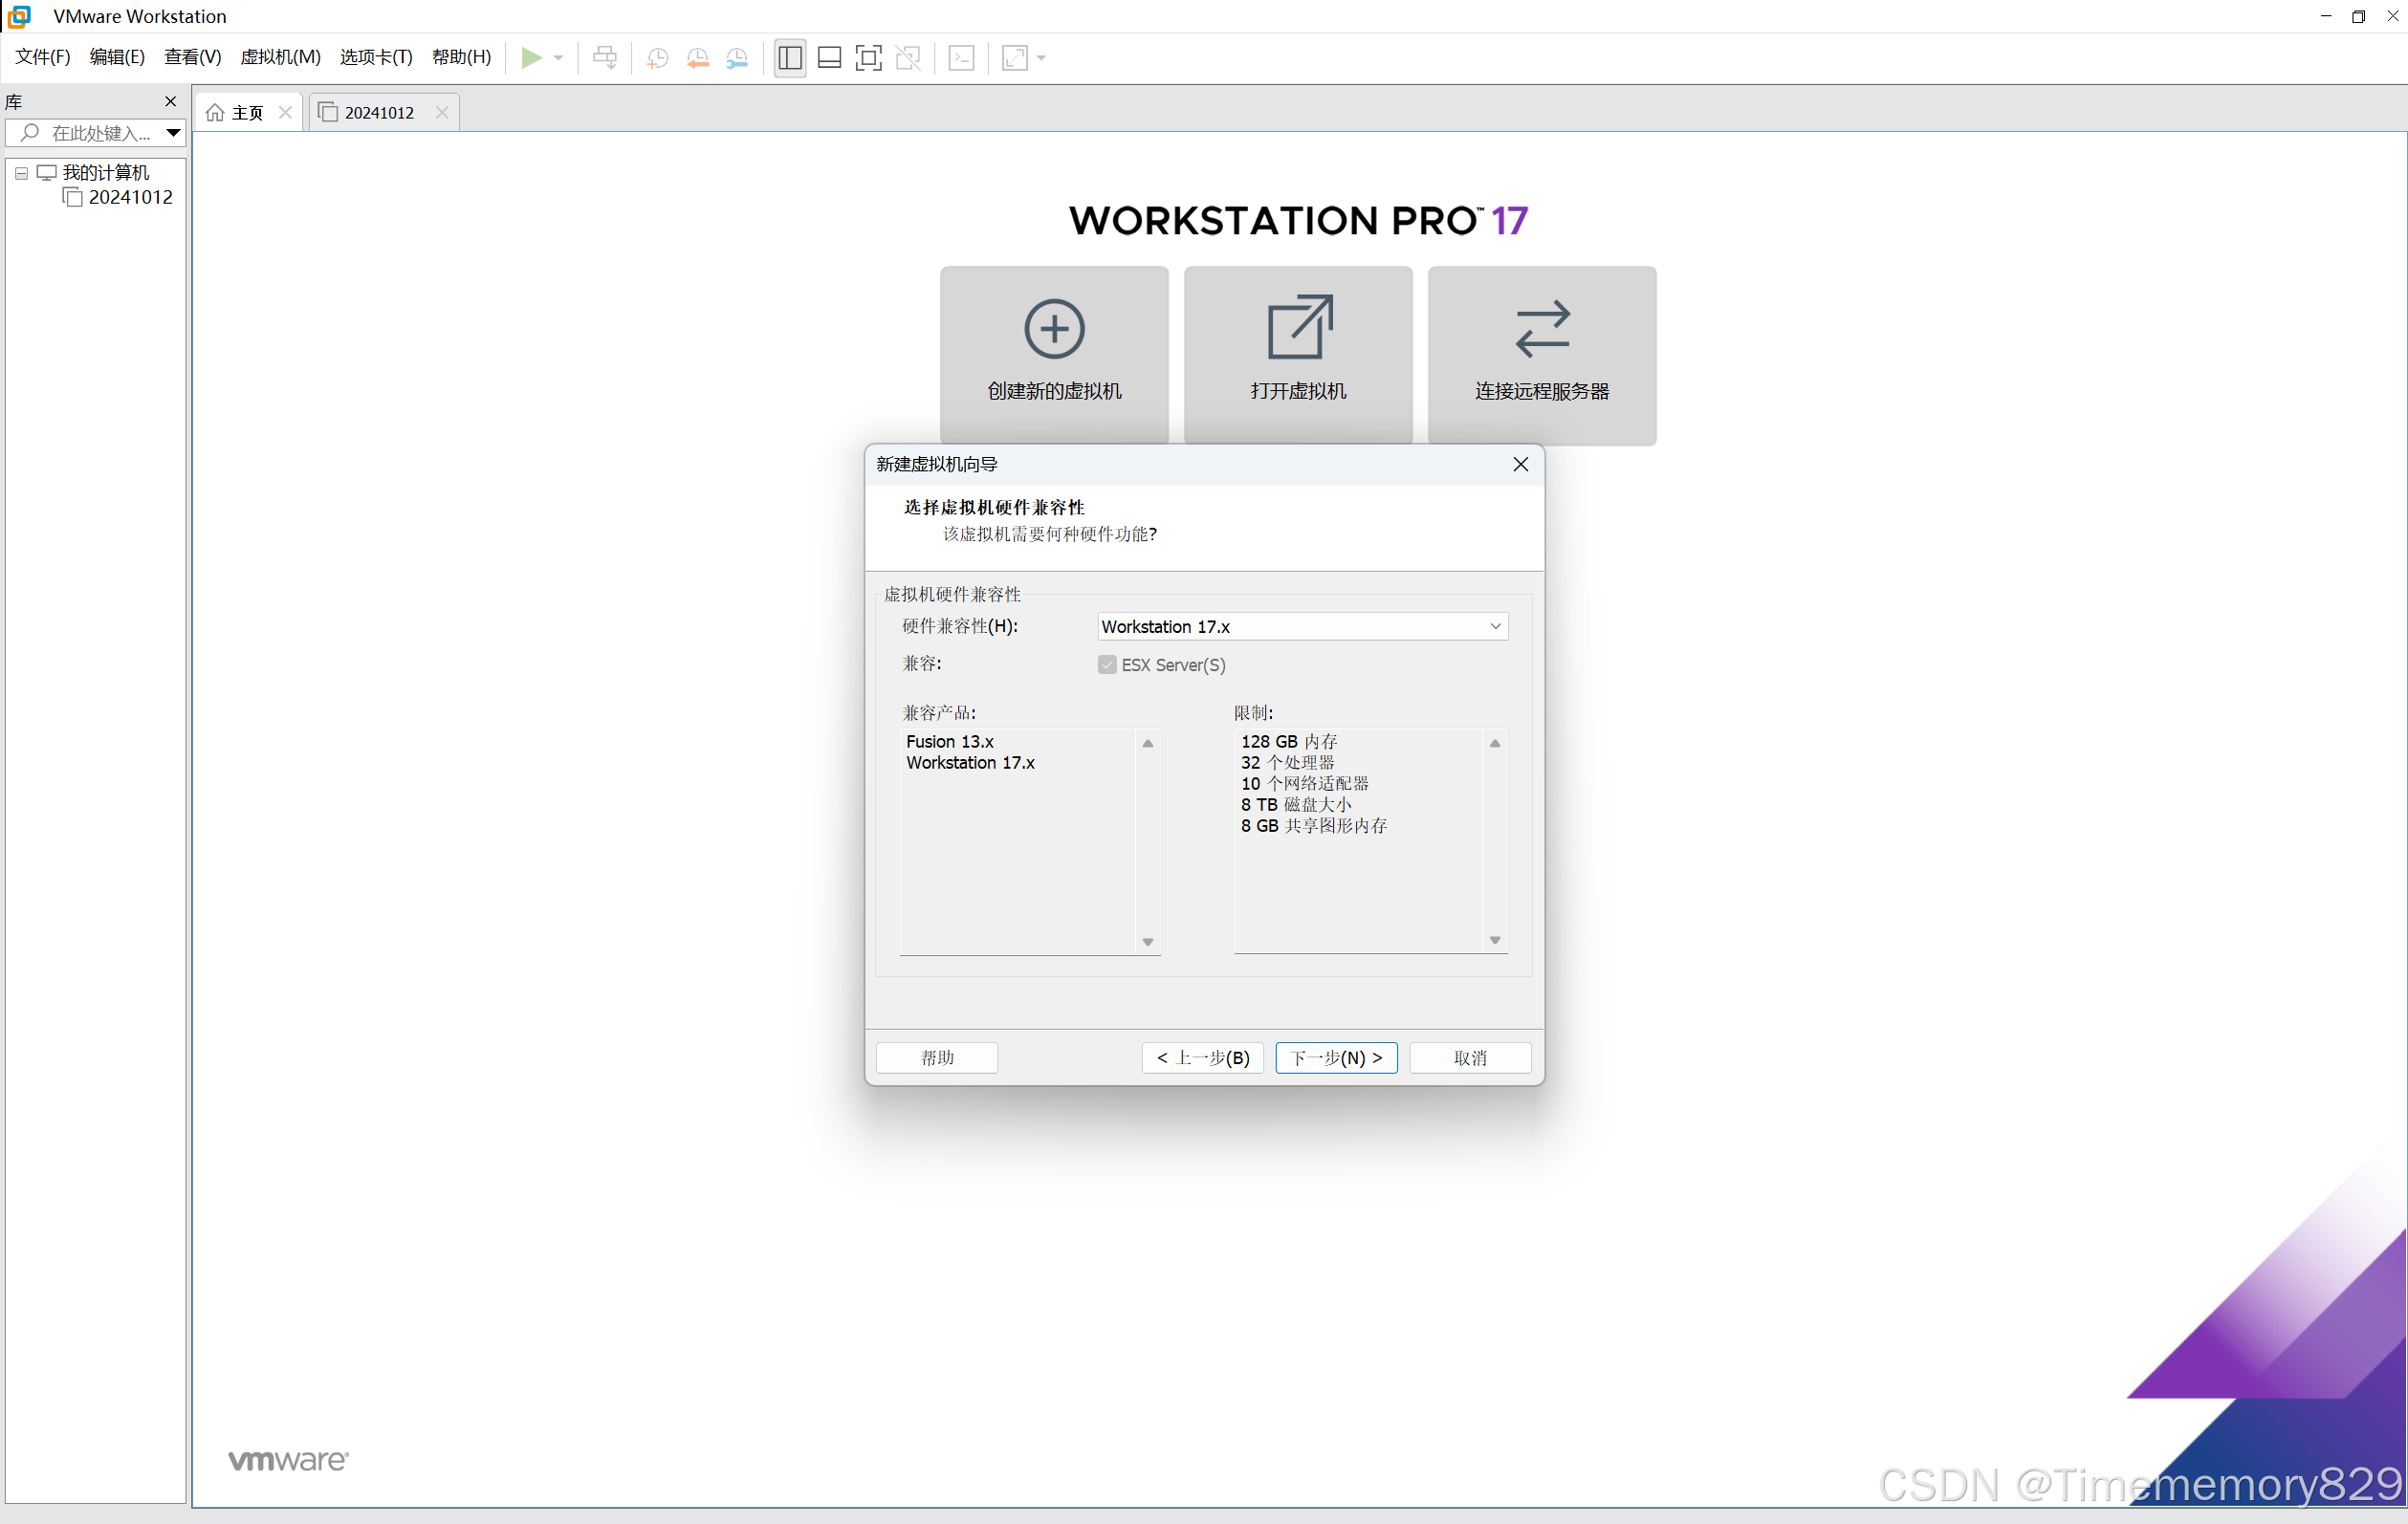Image resolution: width=2408 pixels, height=1524 pixels.
Task: Open the 帮助(H) menu
Action: coord(461,57)
